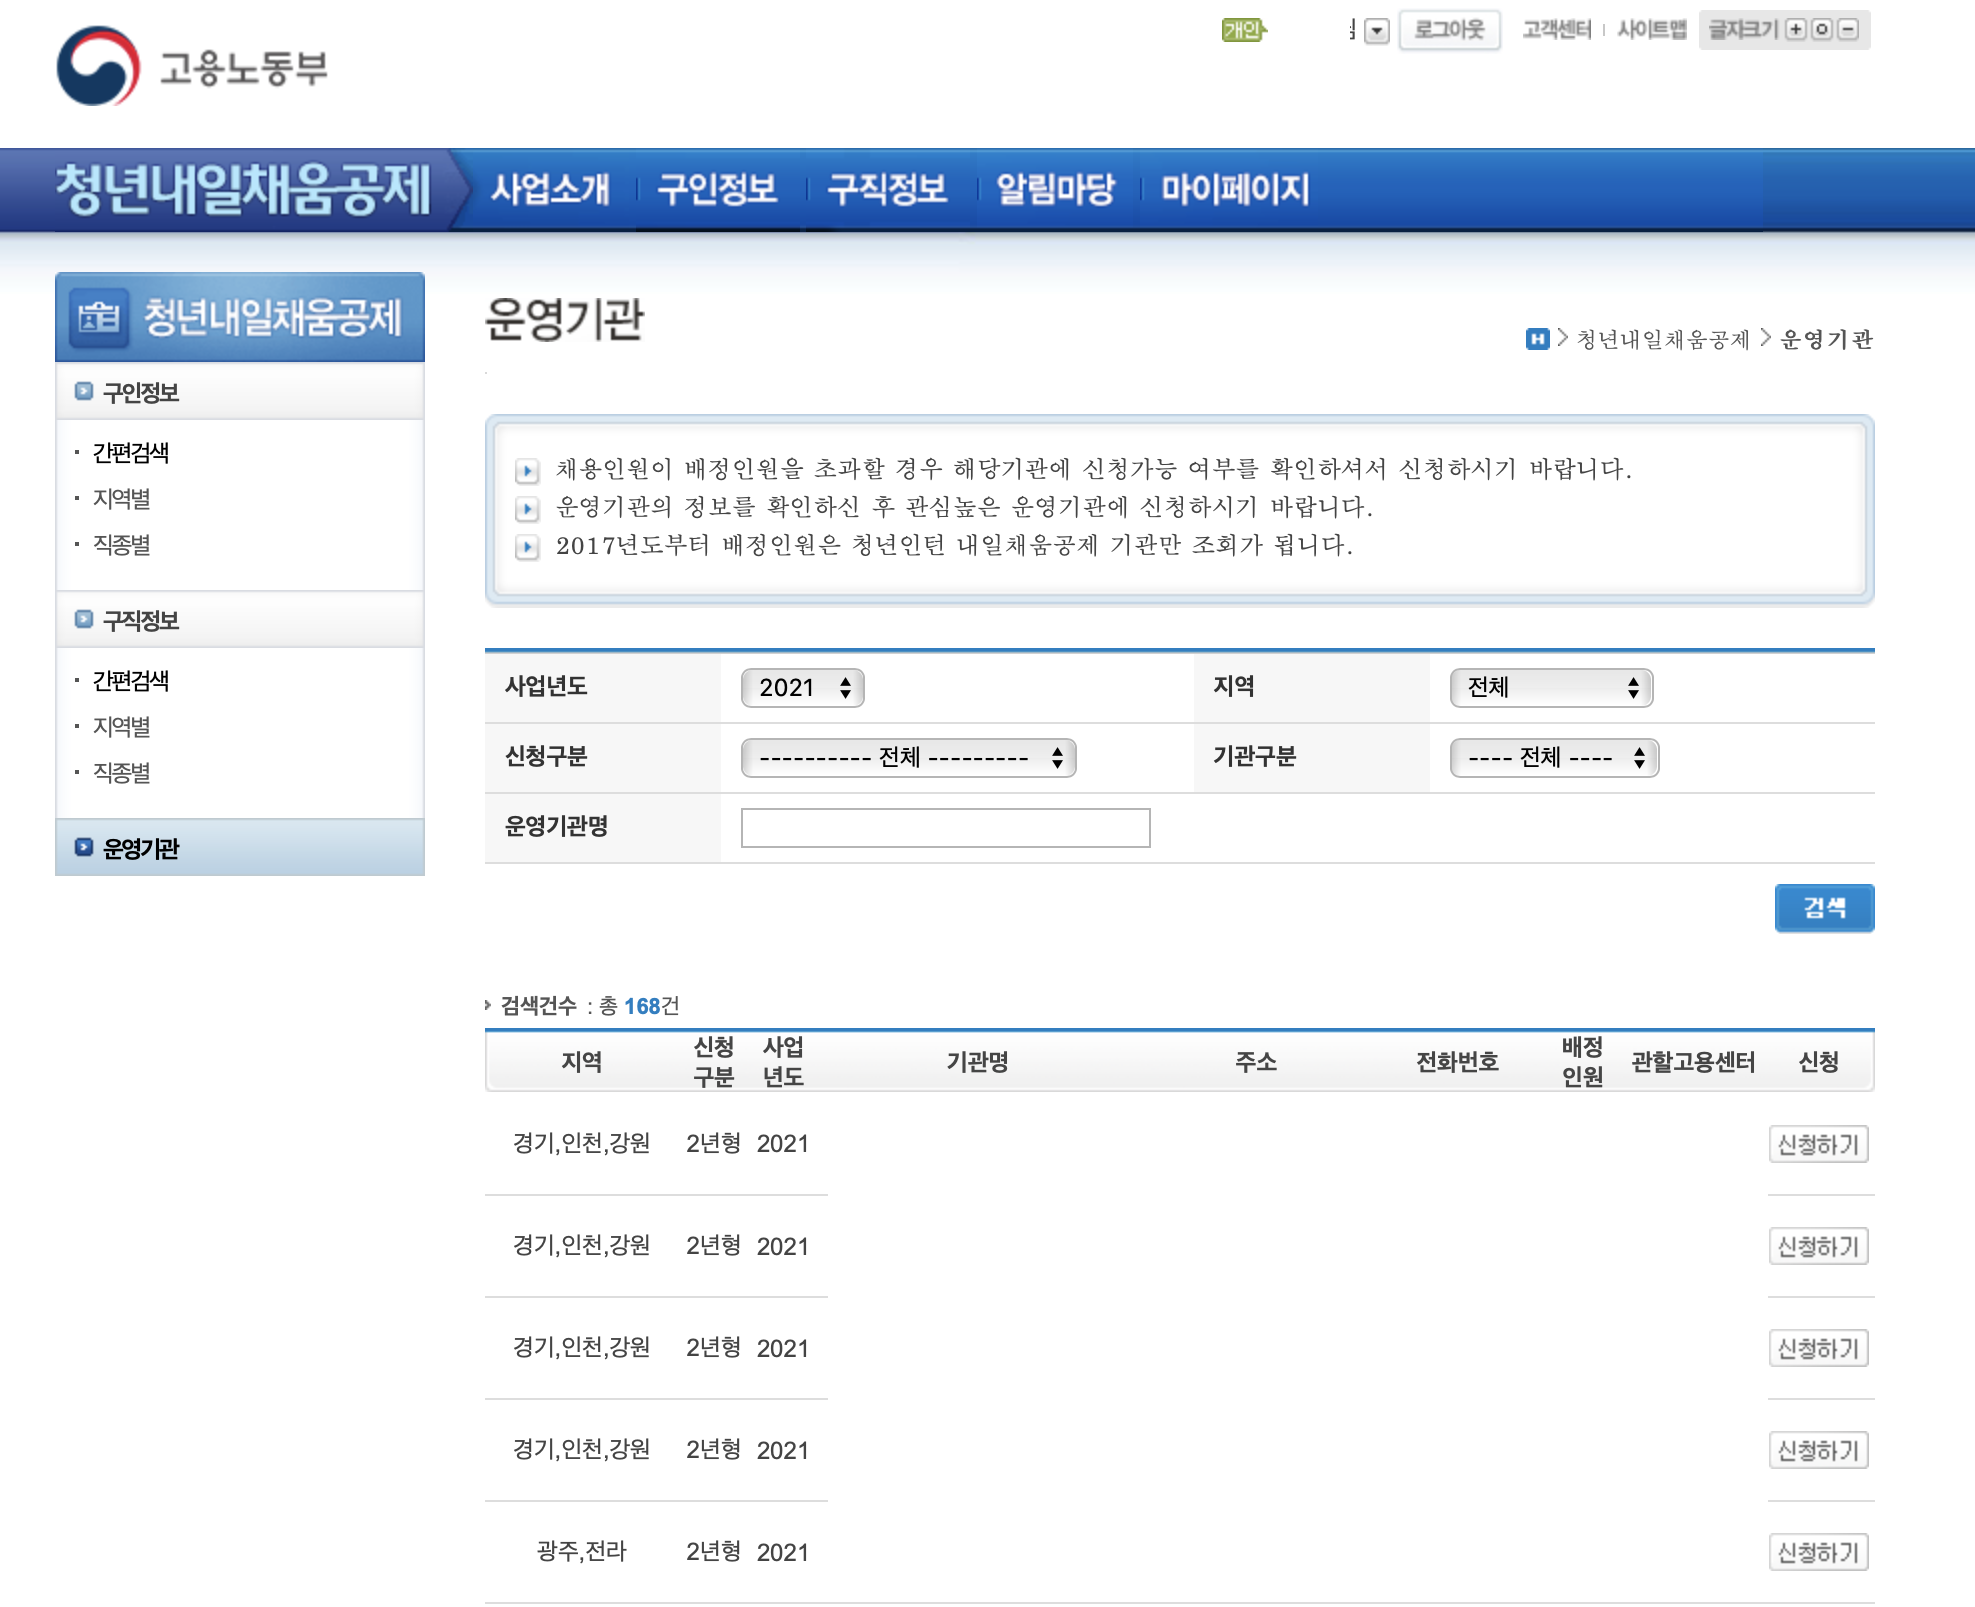Click the 로그아웃 button
This screenshot has width=1975, height=1607.
(x=1449, y=30)
